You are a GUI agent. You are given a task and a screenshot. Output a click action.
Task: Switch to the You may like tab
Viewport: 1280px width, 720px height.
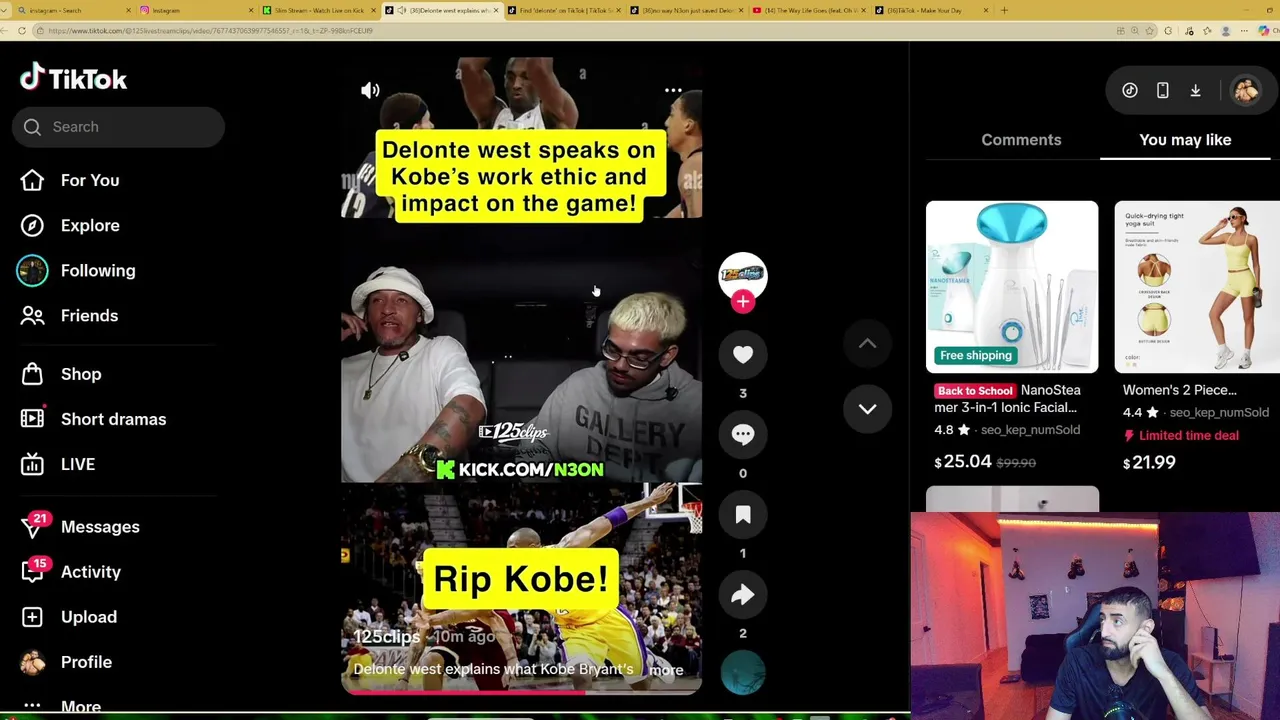pos(1185,140)
